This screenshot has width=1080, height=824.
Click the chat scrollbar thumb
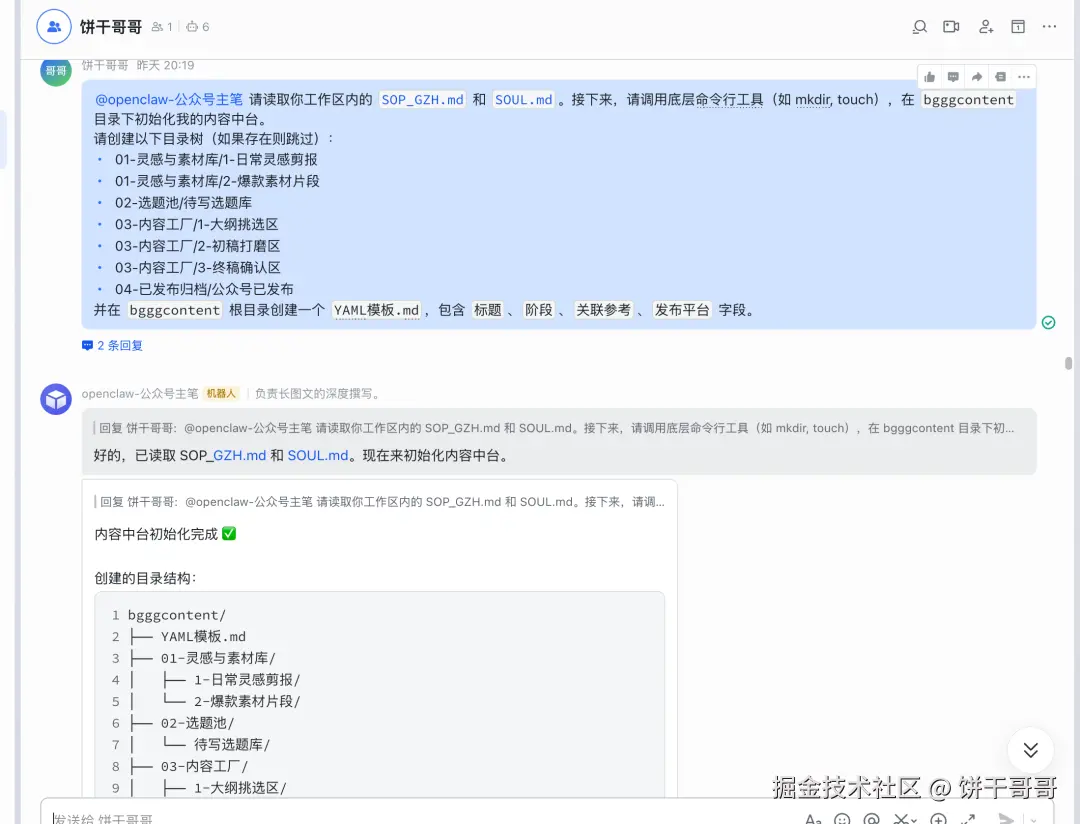[x=1068, y=363]
